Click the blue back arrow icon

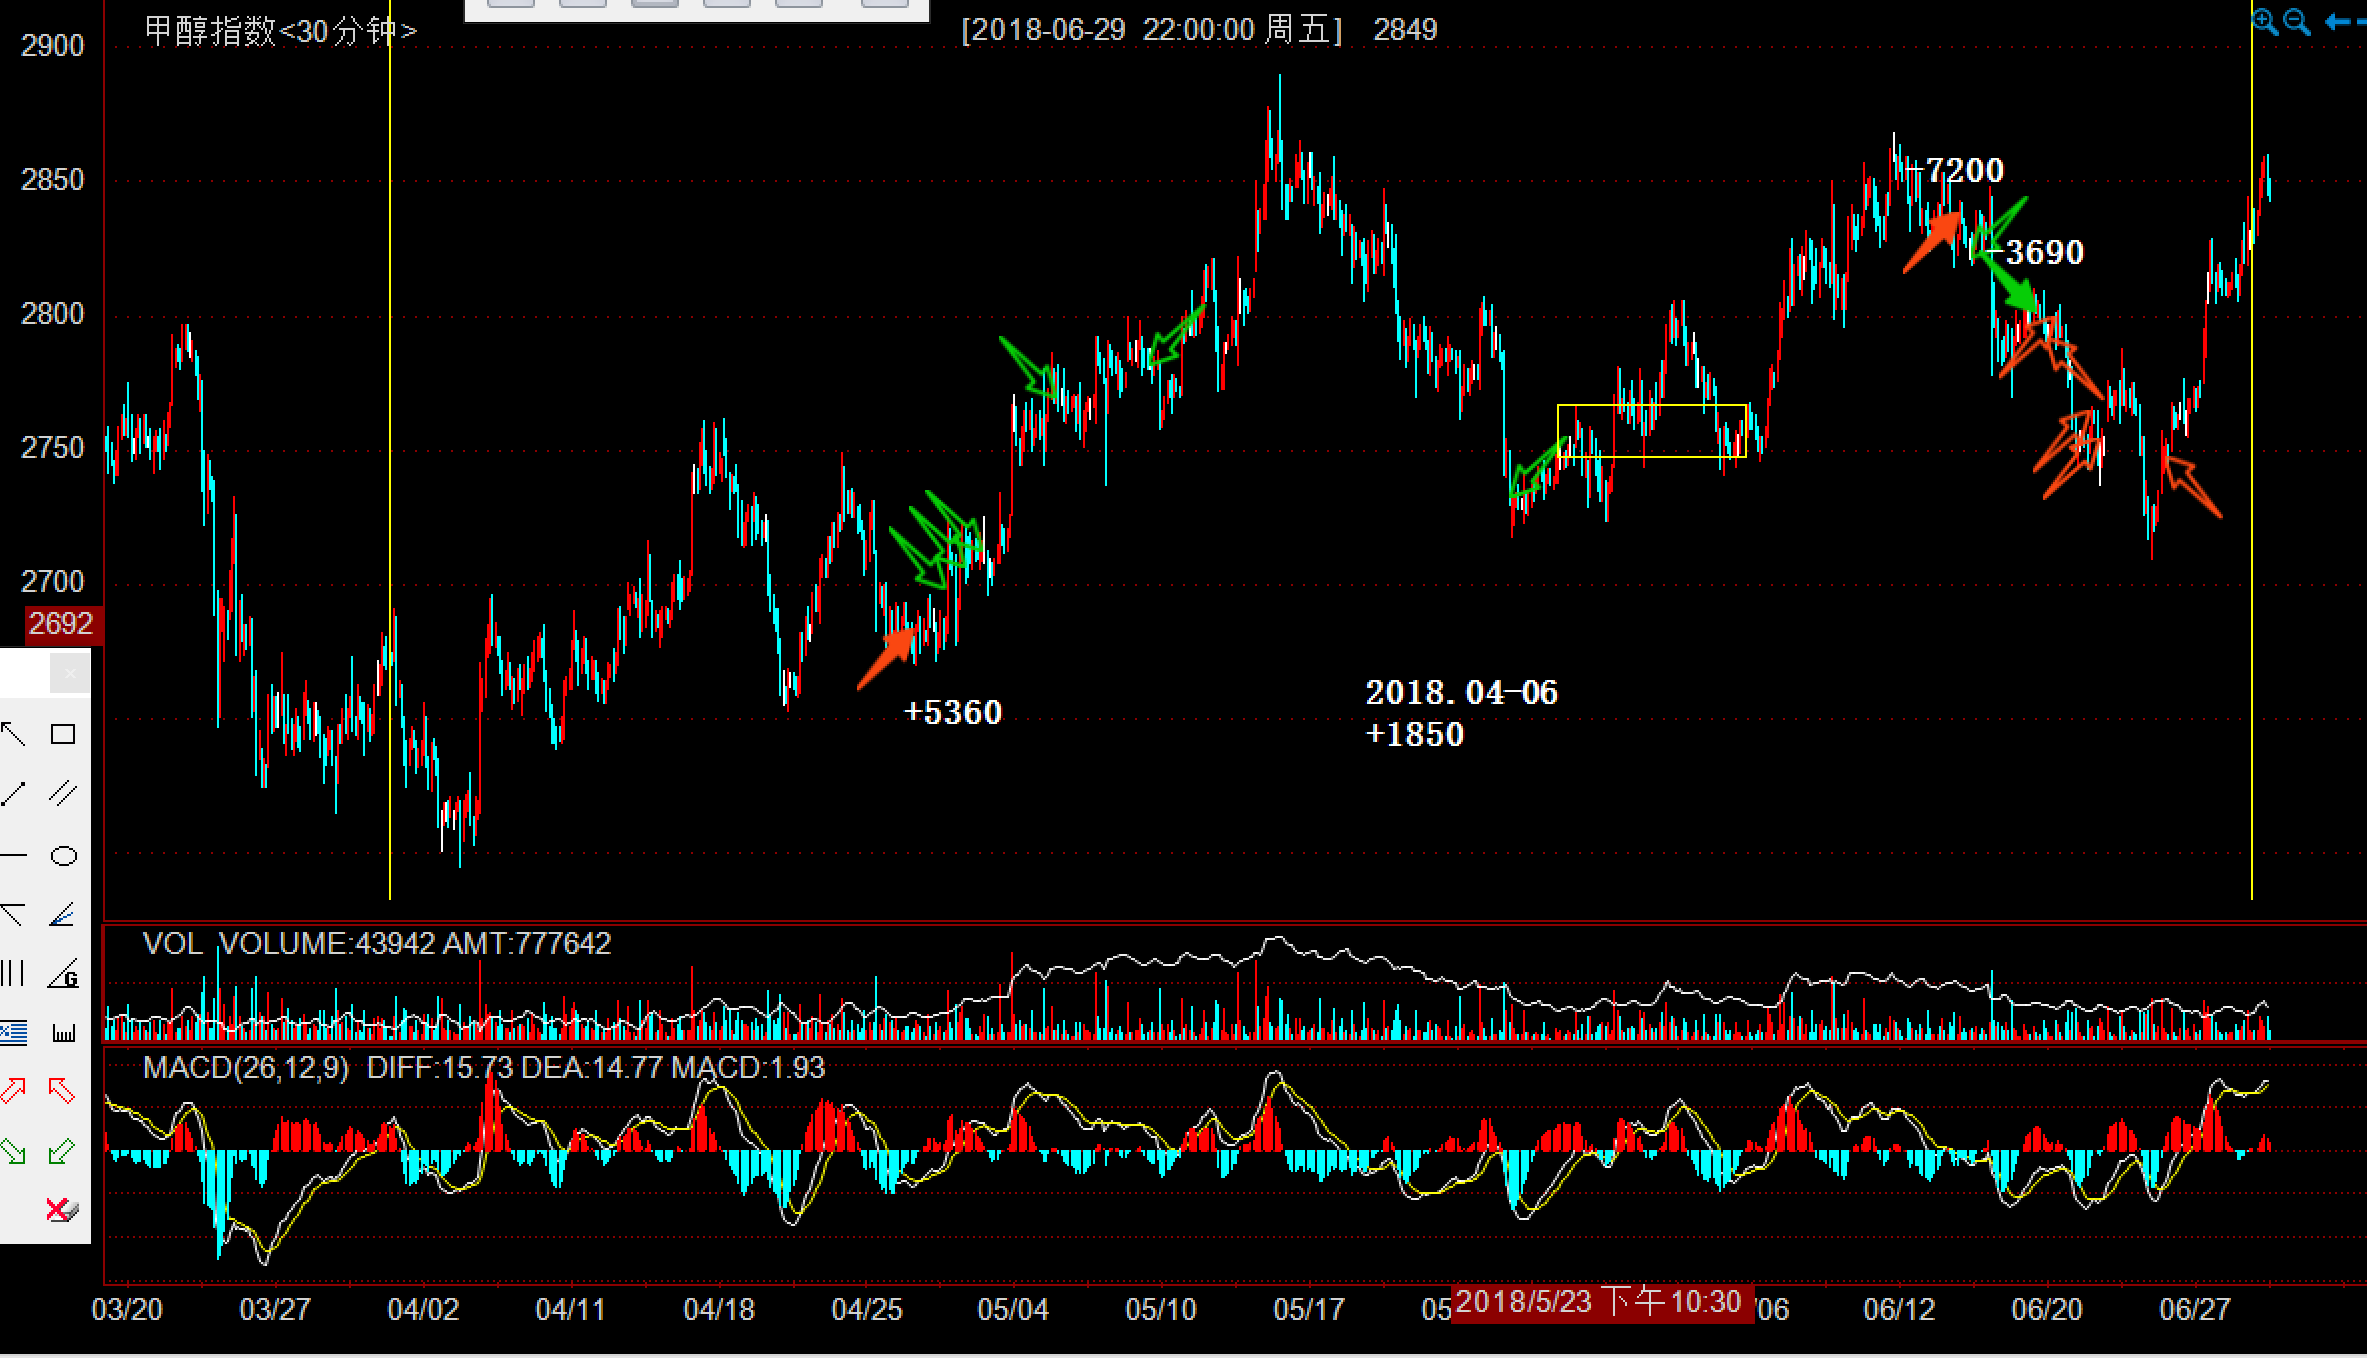tap(2338, 22)
